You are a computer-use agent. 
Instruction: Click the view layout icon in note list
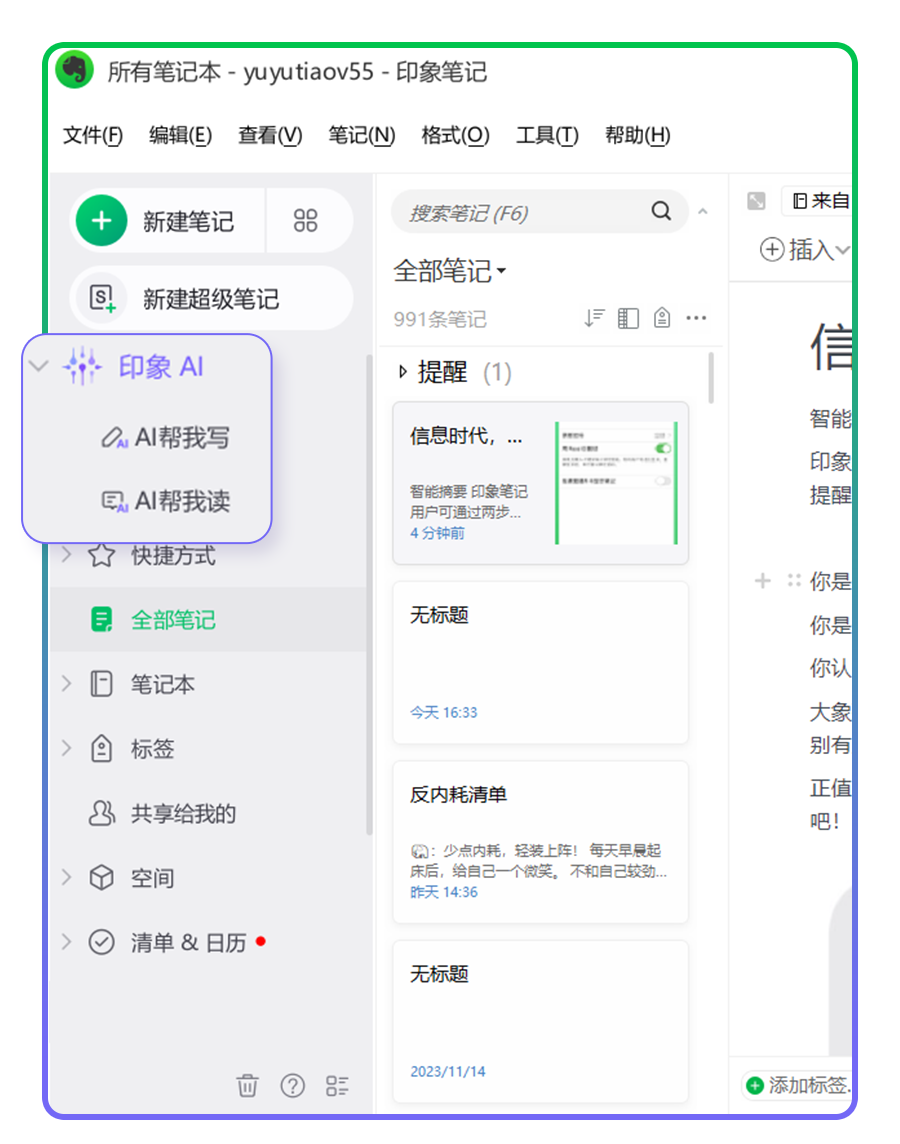tap(628, 318)
